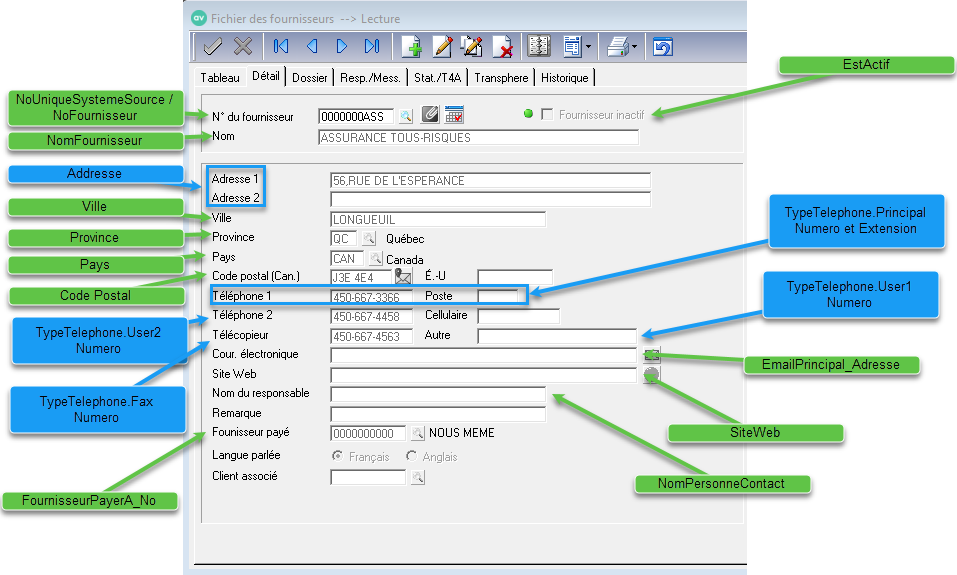This screenshot has height=575, width=957.
Task: Open the printer dropdown arrow in the toolbar
Action: tap(634, 46)
